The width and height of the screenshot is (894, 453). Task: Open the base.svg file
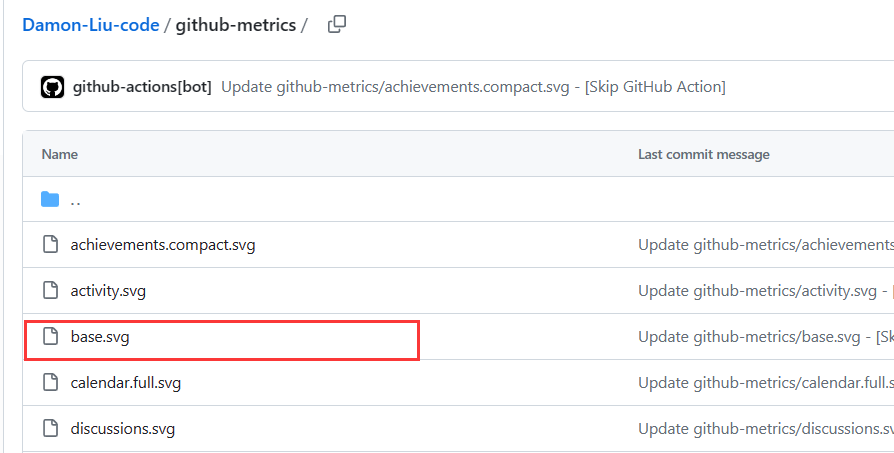point(100,337)
